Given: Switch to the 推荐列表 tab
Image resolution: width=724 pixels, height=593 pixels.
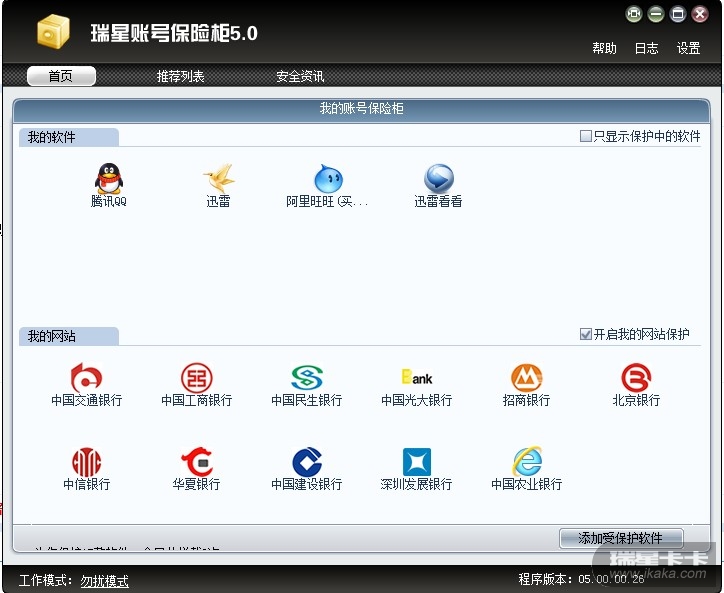Looking at the screenshot, I should pos(181,76).
